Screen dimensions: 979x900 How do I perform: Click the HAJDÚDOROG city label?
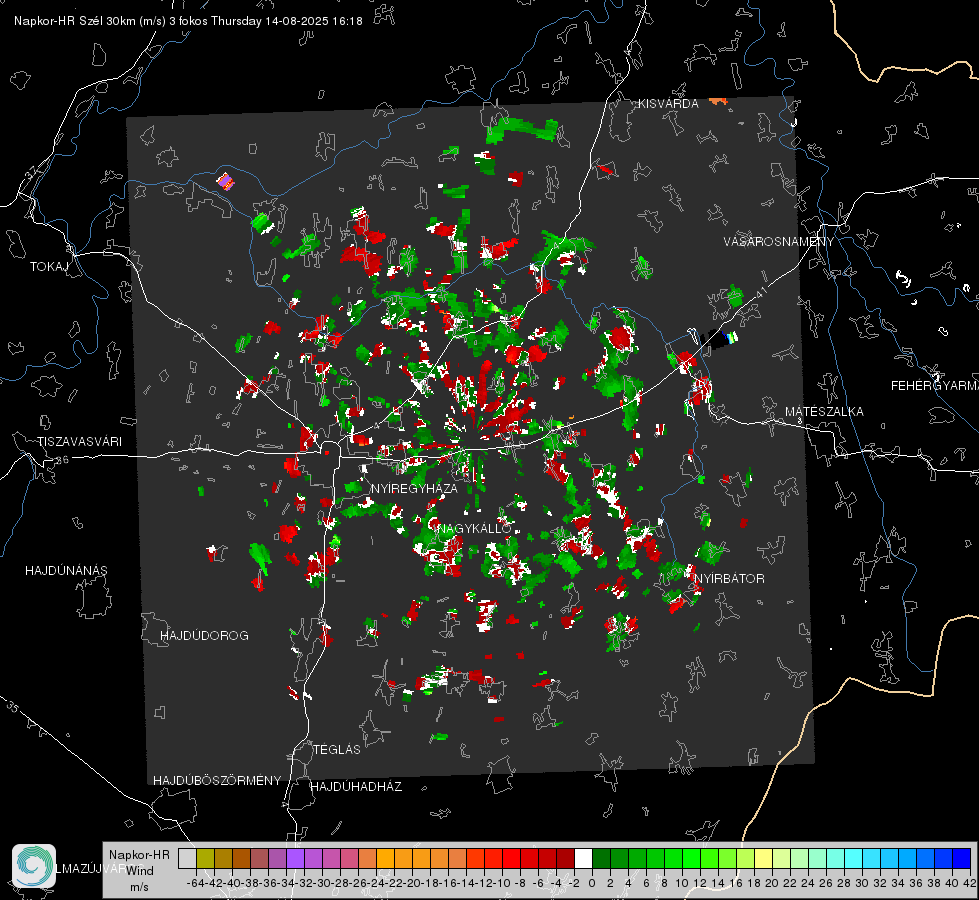coord(204,636)
